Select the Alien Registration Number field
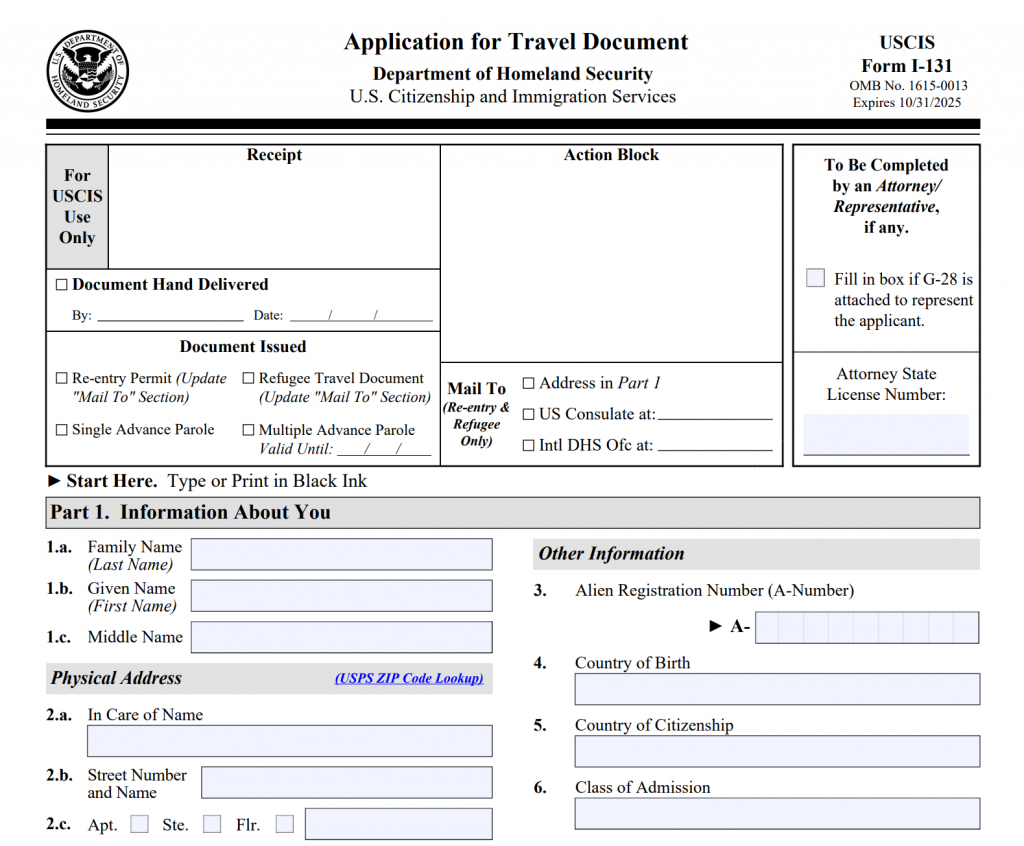The width and height of the screenshot is (1024, 846). point(867,628)
